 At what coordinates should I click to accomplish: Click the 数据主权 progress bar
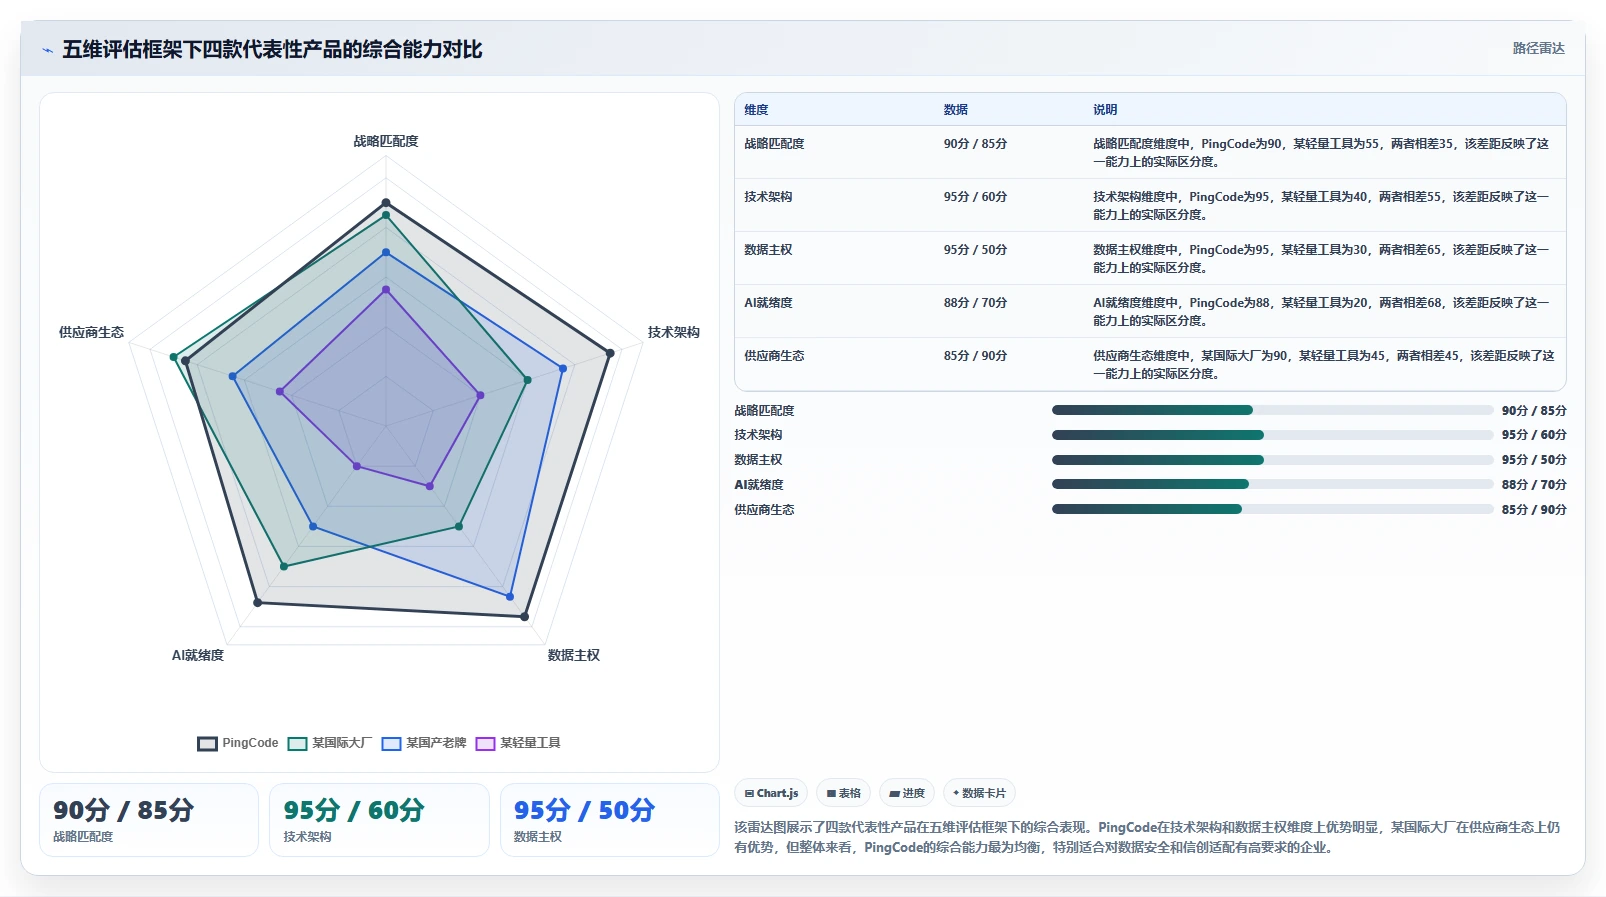point(1272,460)
